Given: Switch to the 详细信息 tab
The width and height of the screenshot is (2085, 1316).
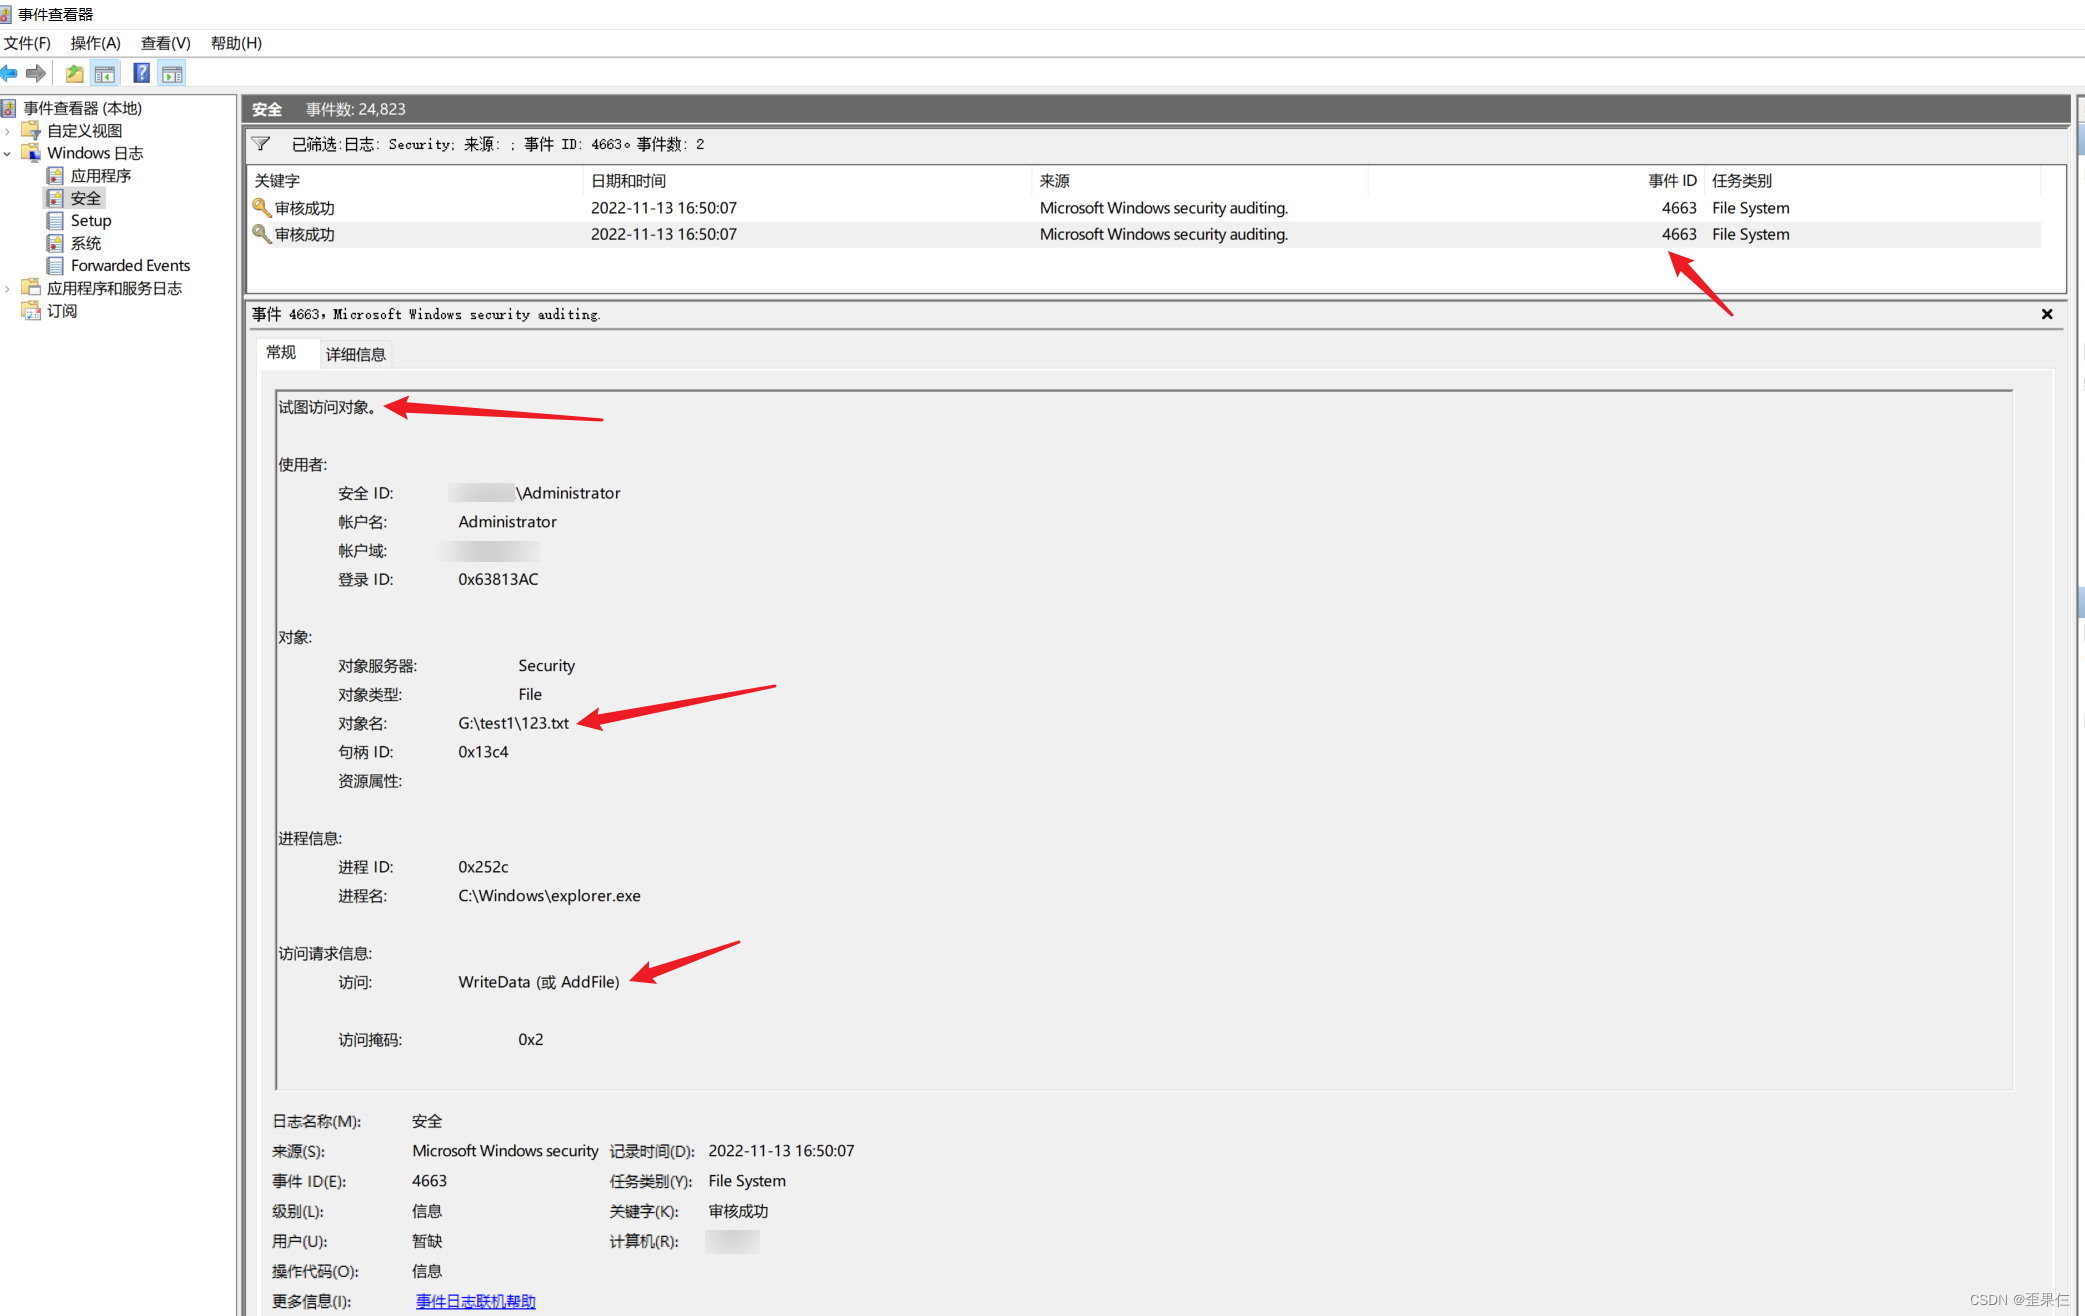Looking at the screenshot, I should (355, 354).
